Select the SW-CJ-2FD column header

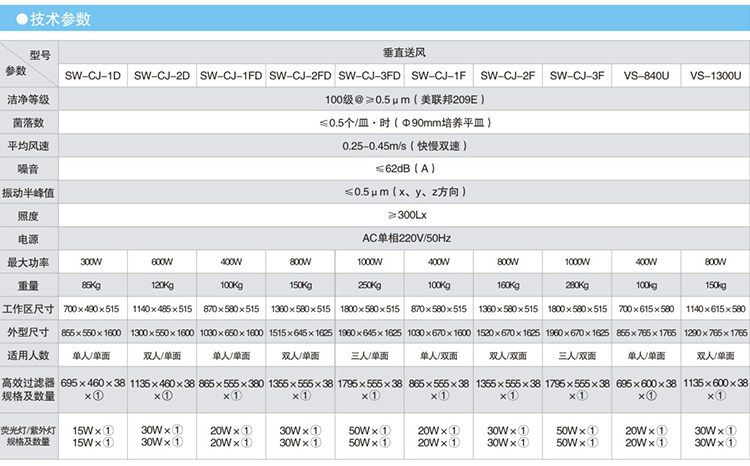(x=300, y=76)
